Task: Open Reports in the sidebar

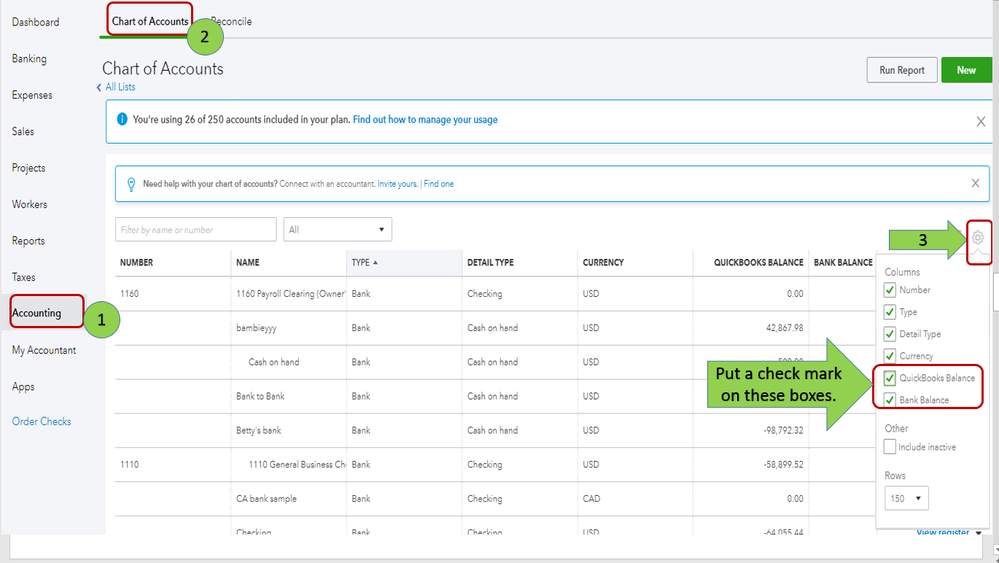Action: pyautogui.click(x=28, y=241)
